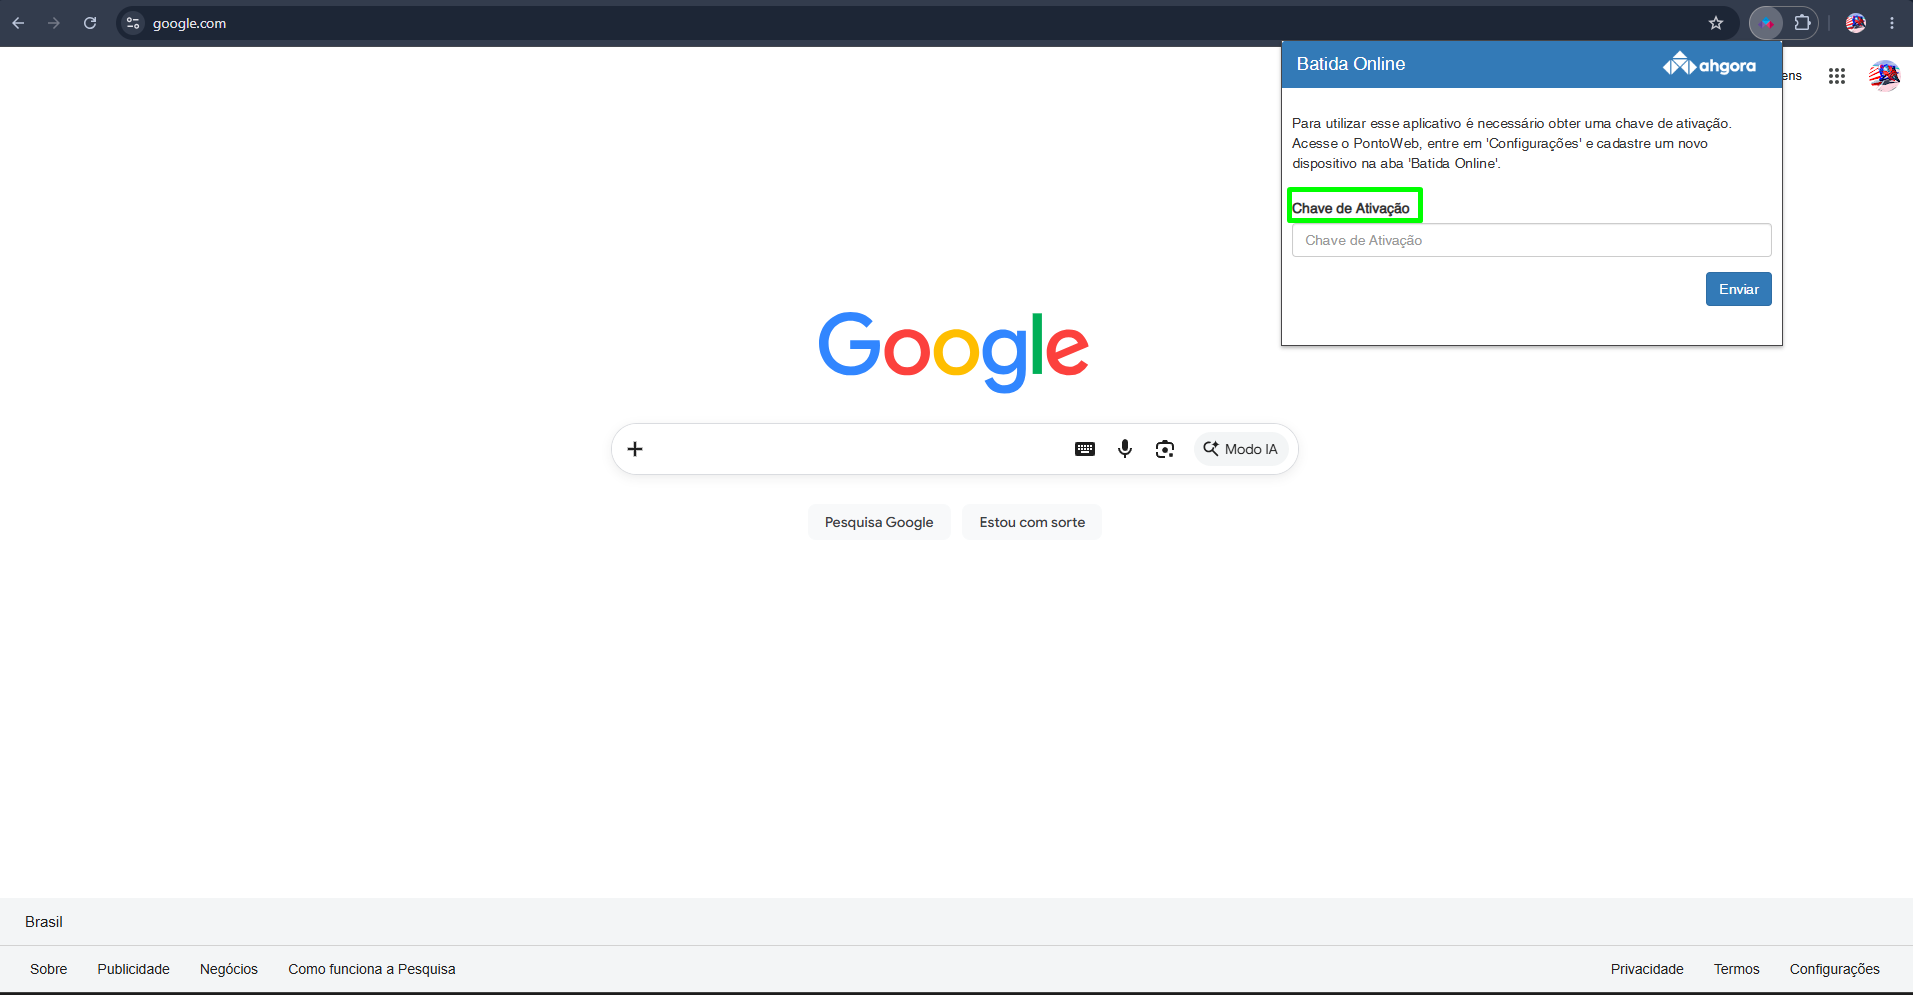
Task: Switch to Modo IA search
Action: pyautogui.click(x=1240, y=449)
